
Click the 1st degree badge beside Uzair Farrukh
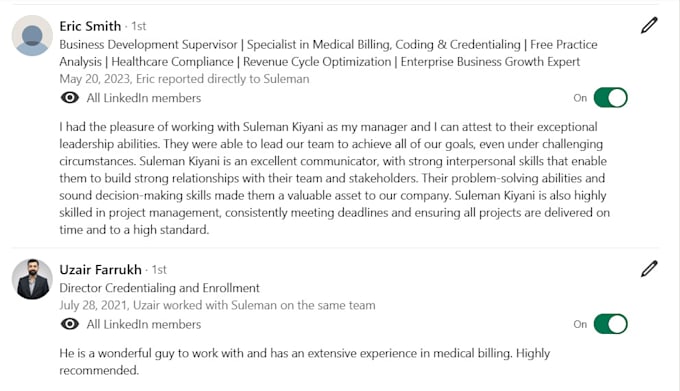[159, 270]
